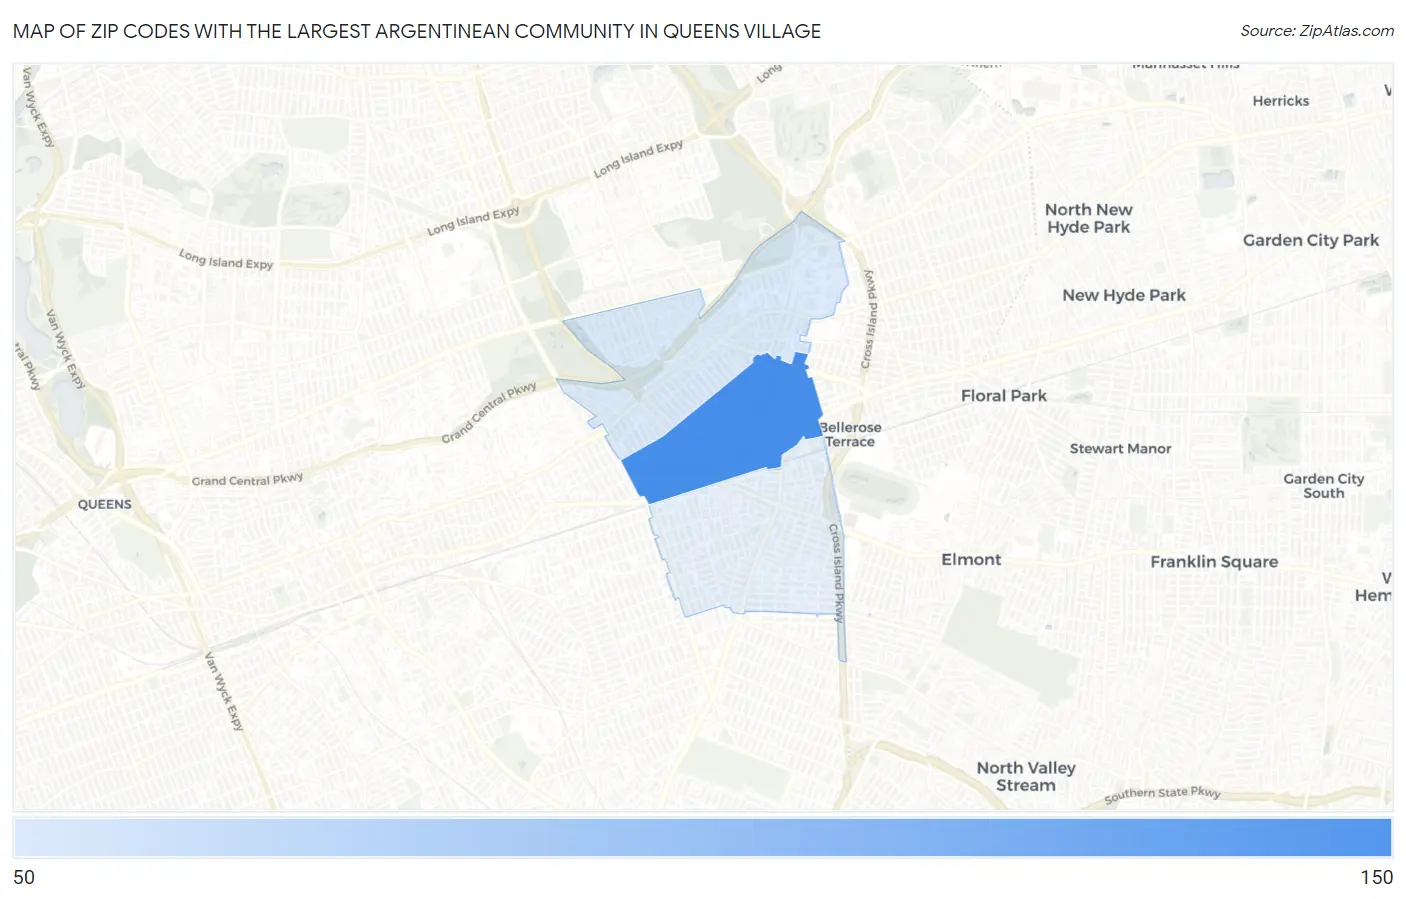Image resolution: width=1406 pixels, height=899 pixels.
Task: Click the Source: ZipAtlas.com text
Action: coord(1317,31)
